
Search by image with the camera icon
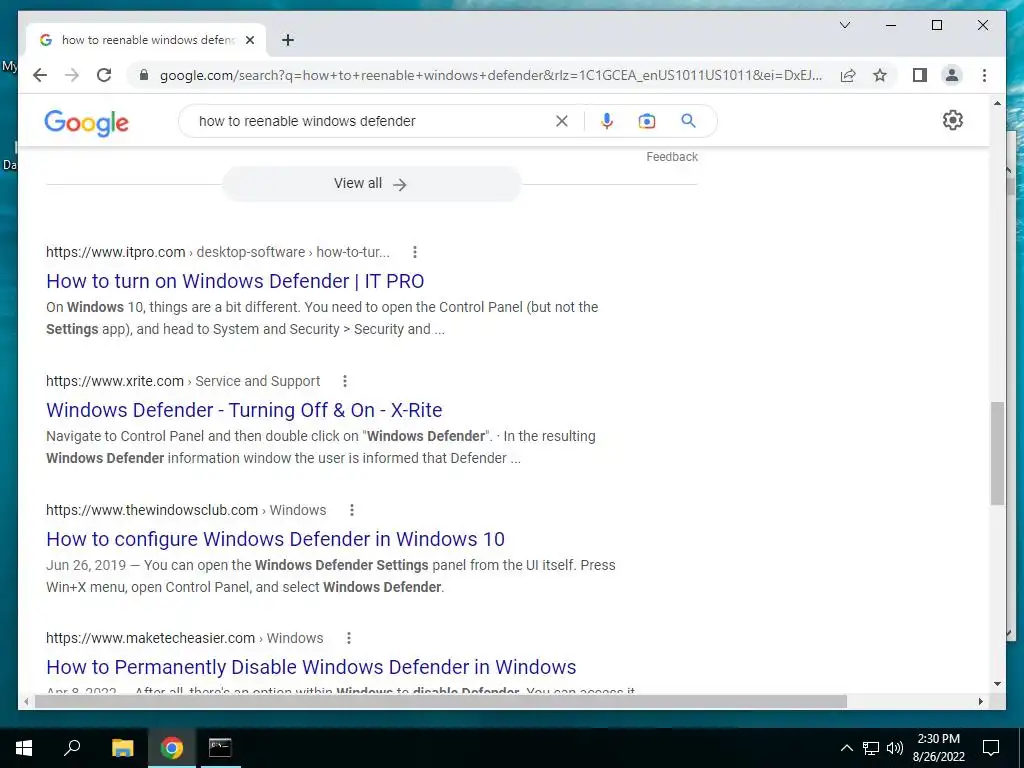tap(647, 121)
